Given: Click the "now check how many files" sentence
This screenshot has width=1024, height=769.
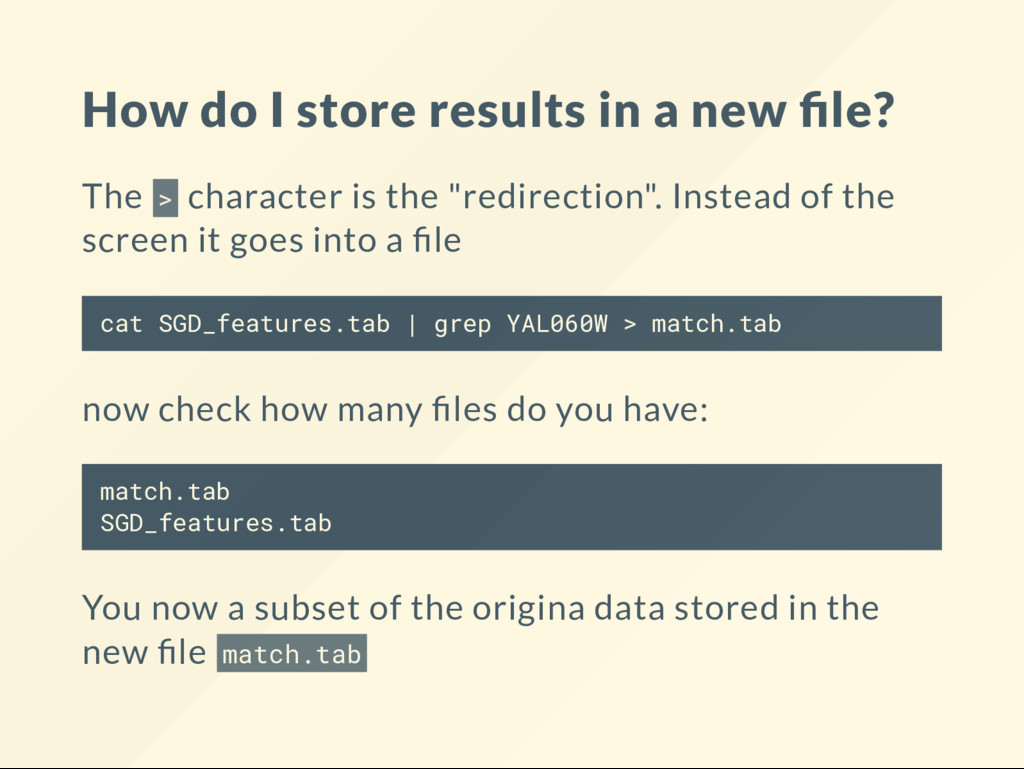Looking at the screenshot, I should (x=395, y=410).
